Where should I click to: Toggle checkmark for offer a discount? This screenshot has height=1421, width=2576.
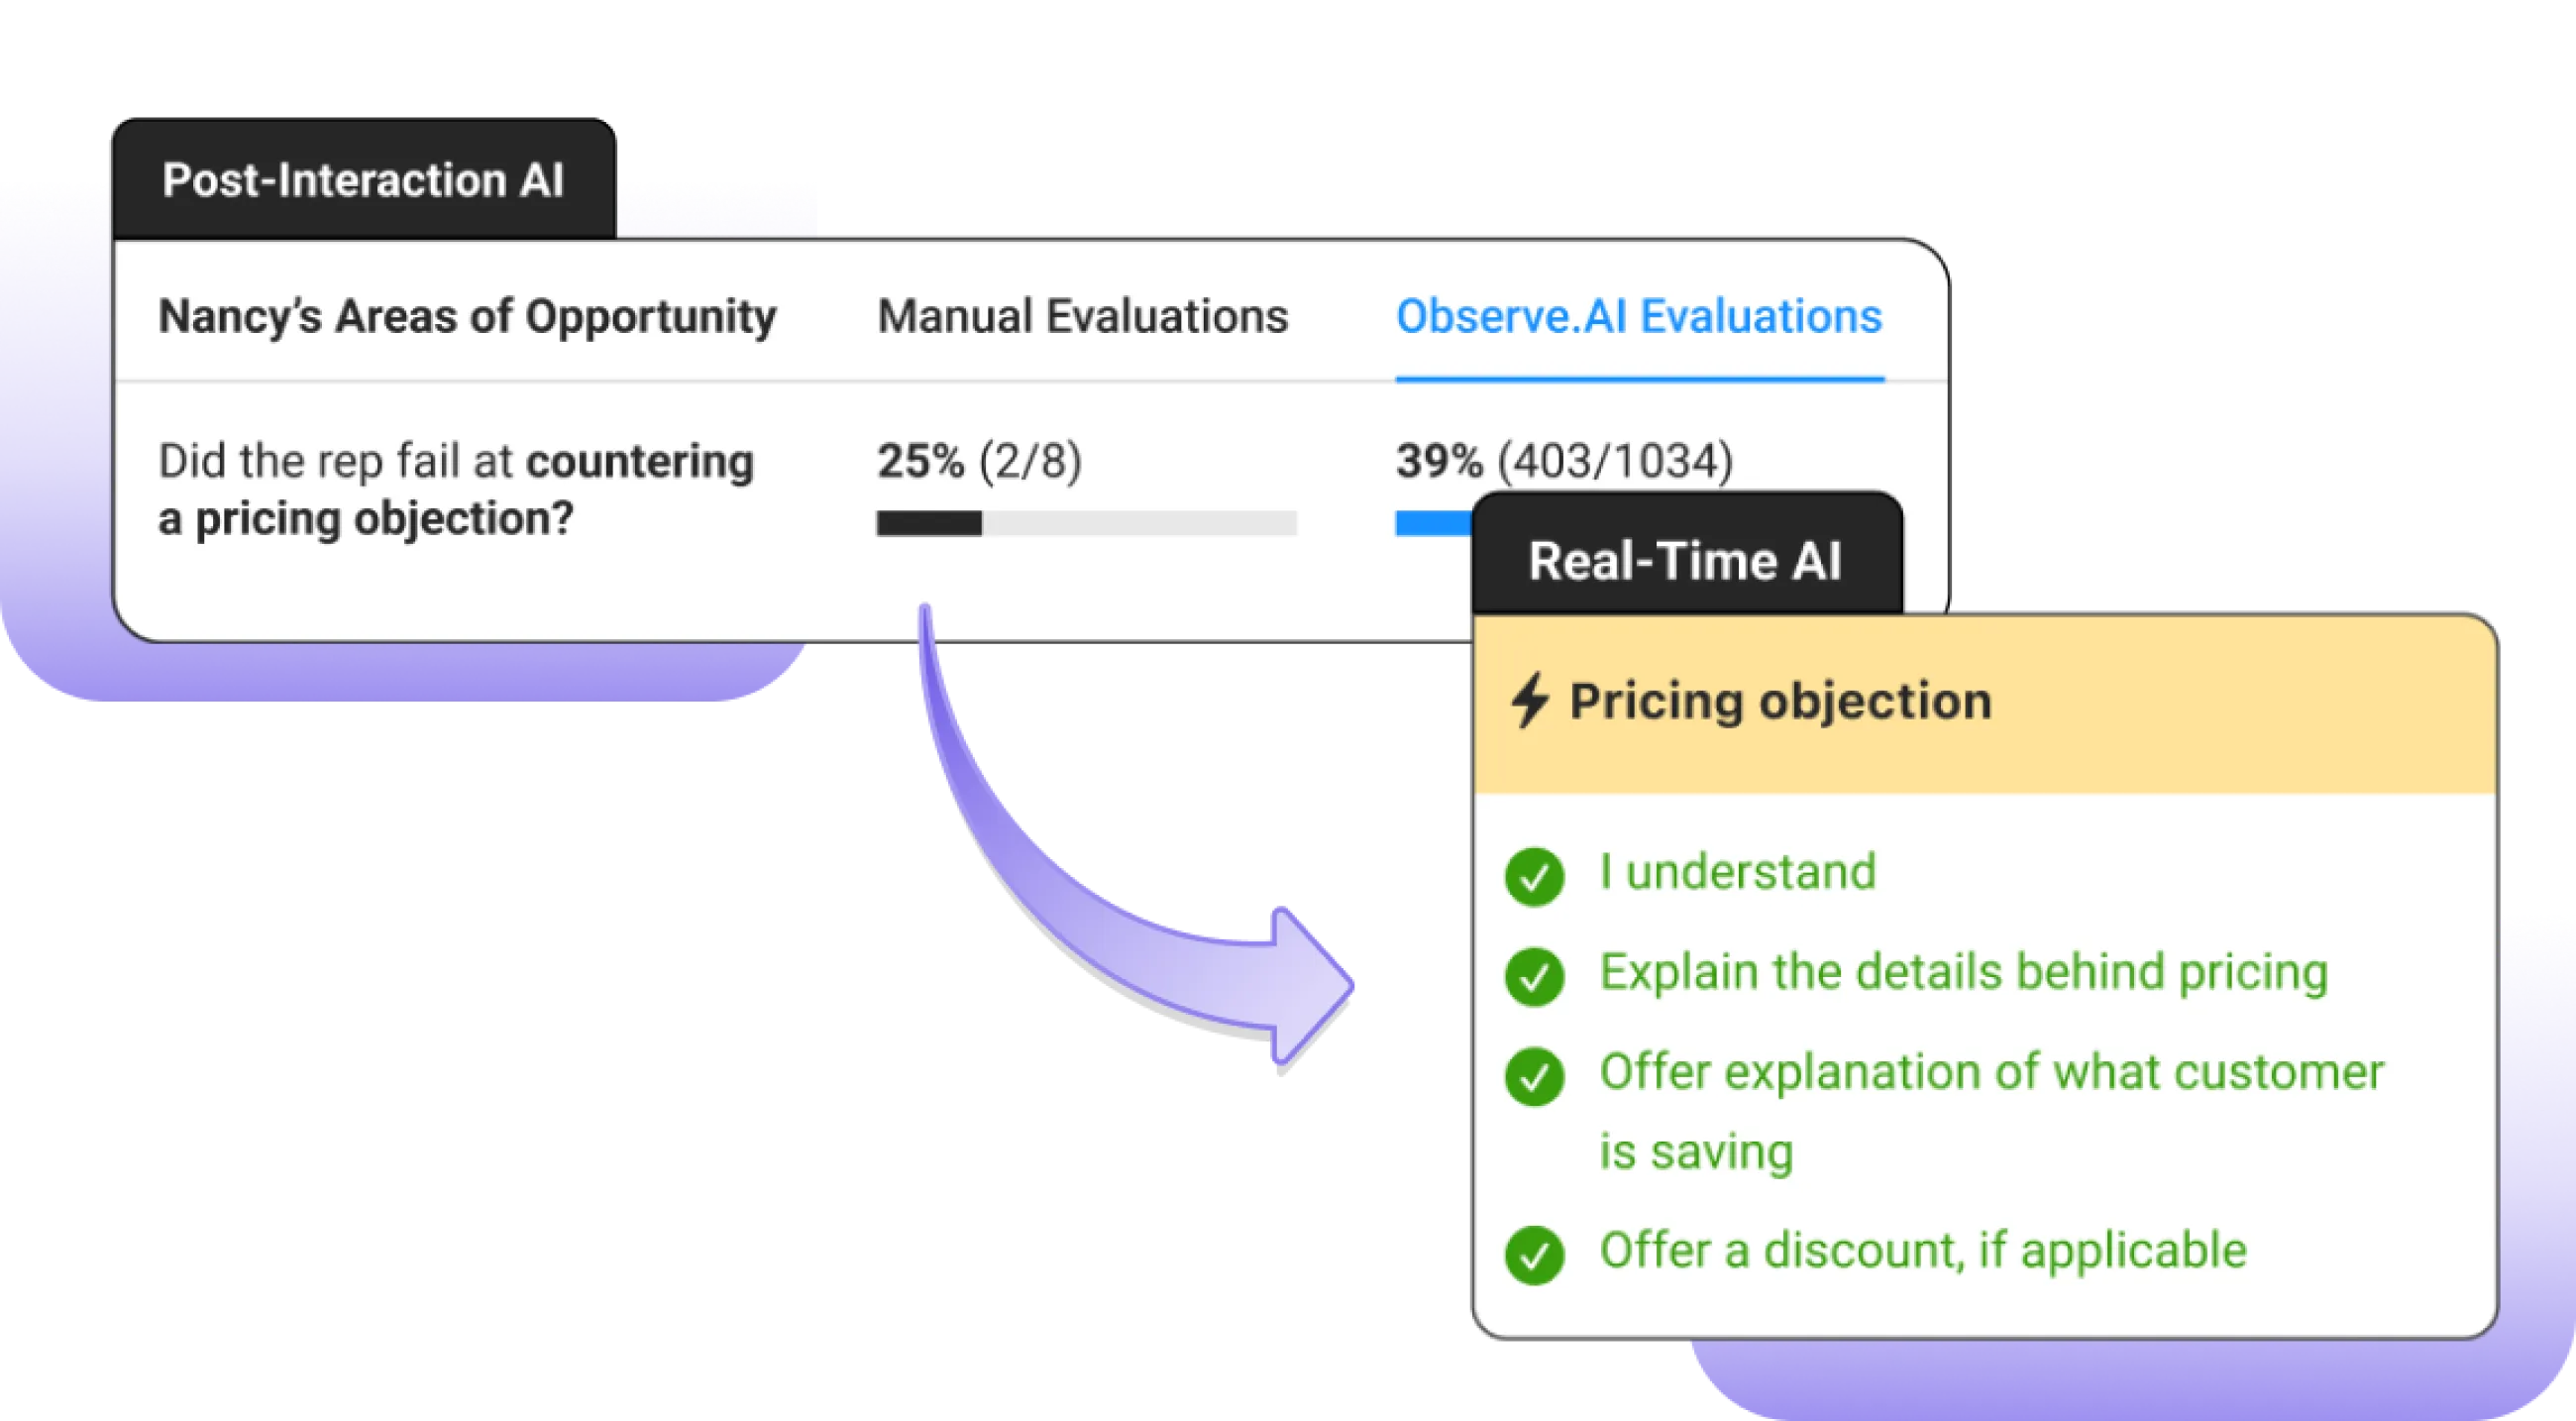1534,1255
